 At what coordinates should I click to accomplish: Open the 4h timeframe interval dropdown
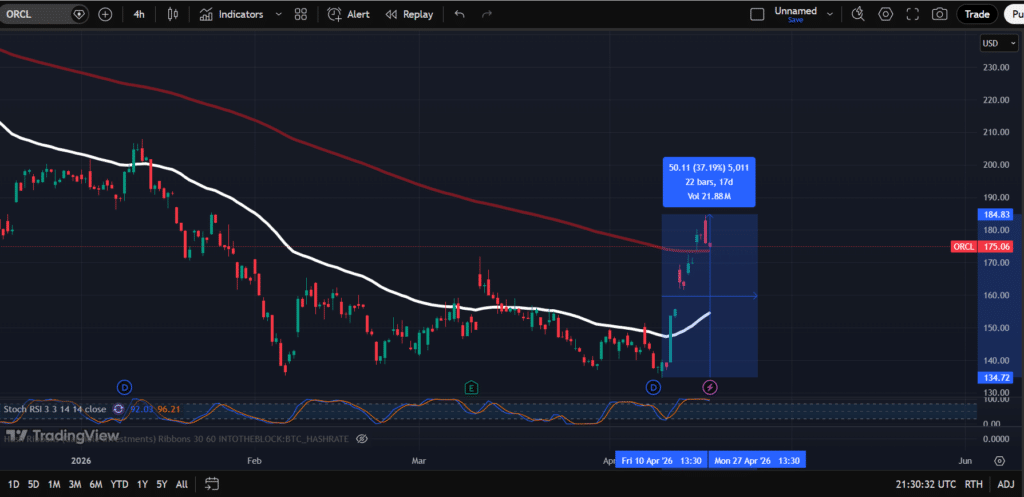[x=140, y=14]
